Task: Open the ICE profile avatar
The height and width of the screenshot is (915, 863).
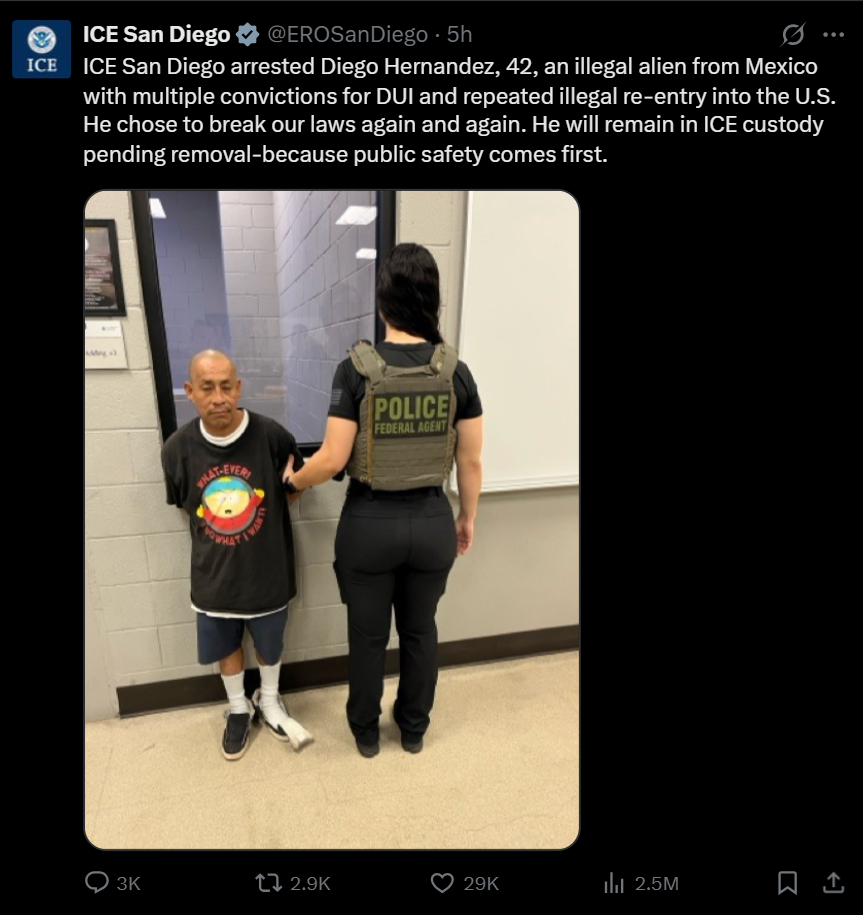Action: pyautogui.click(x=41, y=49)
